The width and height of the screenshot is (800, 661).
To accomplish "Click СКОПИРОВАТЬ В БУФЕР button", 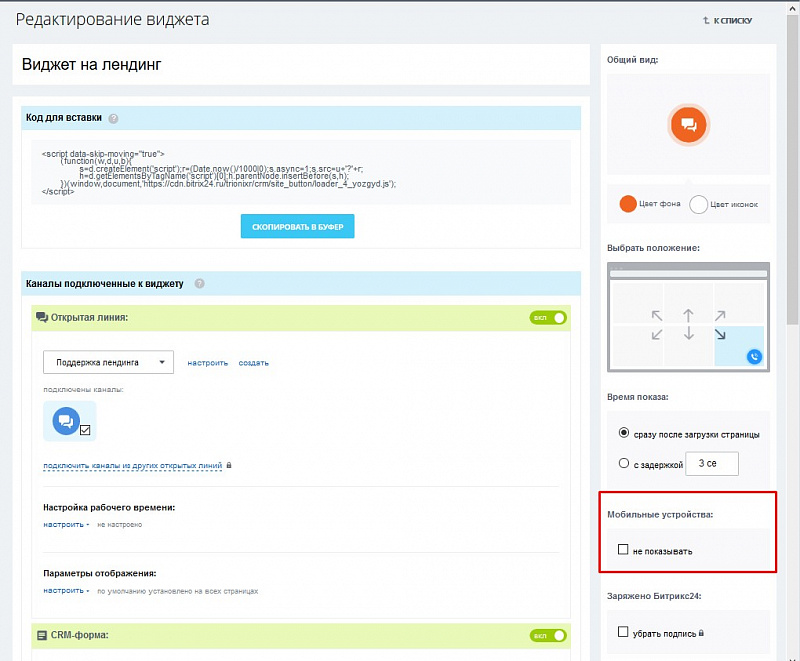I will [x=297, y=226].
